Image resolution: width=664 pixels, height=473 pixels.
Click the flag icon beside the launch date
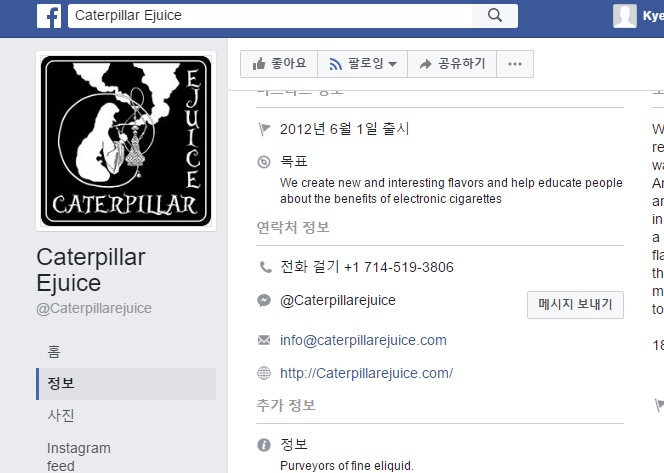(264, 129)
